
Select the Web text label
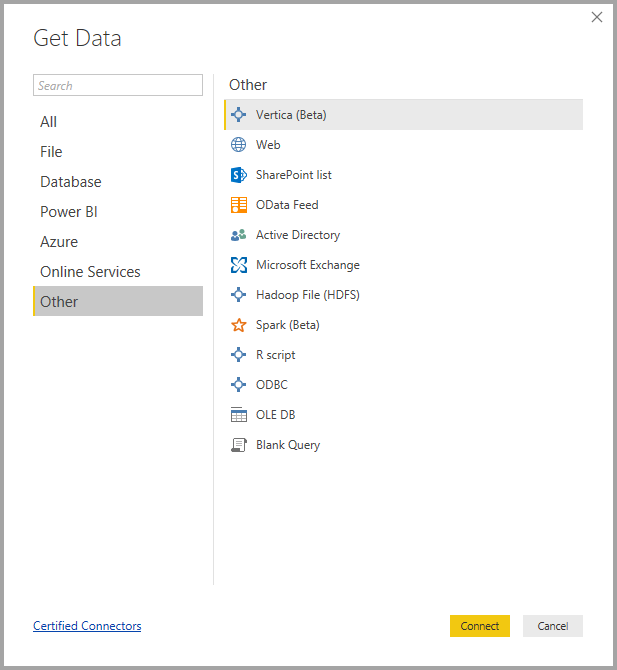tap(268, 144)
